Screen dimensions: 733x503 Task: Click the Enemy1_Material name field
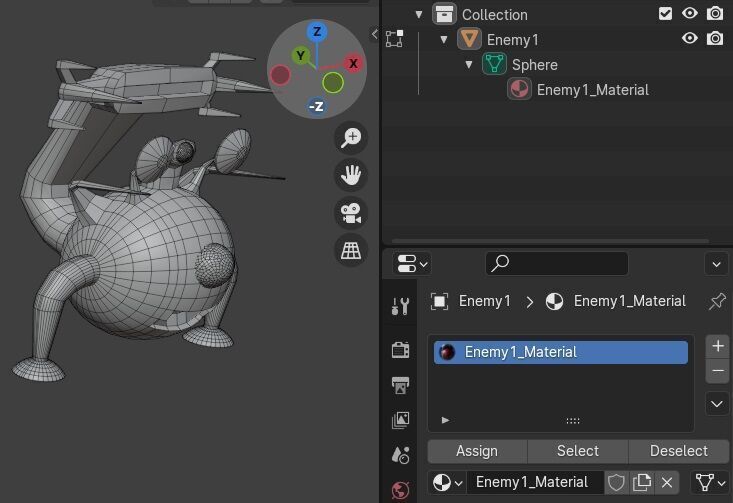[535, 482]
